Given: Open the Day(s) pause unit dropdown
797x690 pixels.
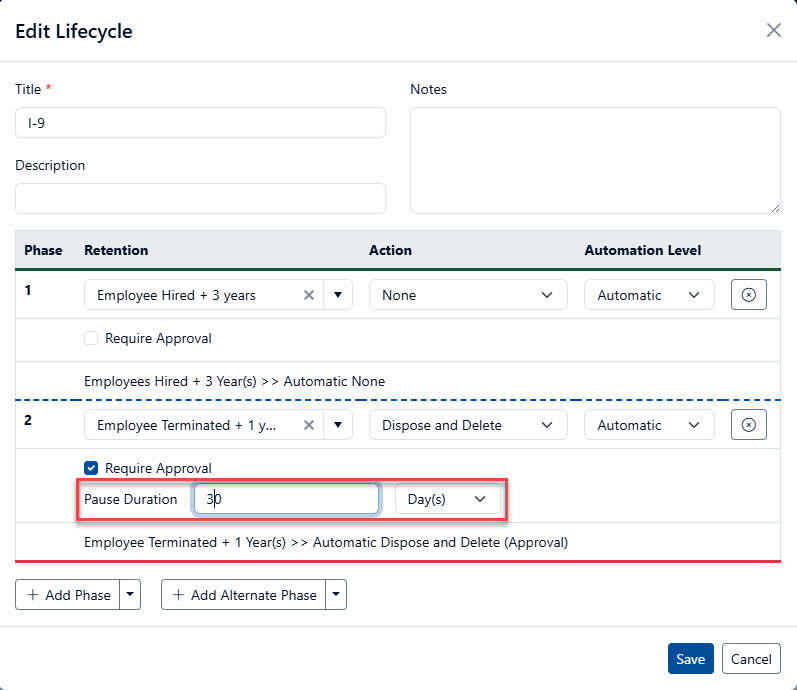Looking at the screenshot, I should [x=447, y=499].
